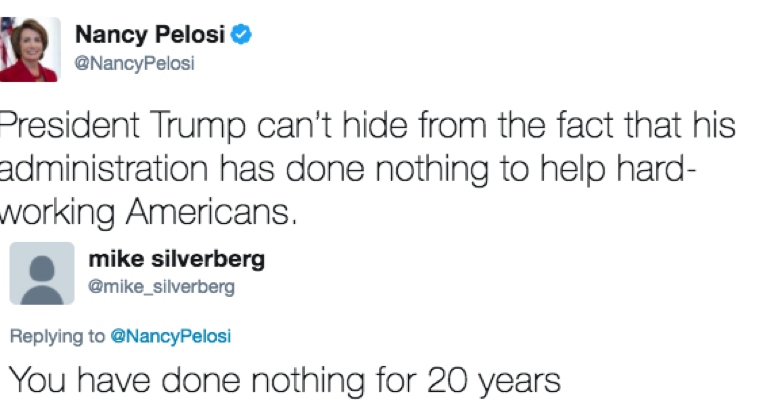Click the American flag in Pelosi's avatar
Screen dimensions: 759x419
[x=6, y=40]
